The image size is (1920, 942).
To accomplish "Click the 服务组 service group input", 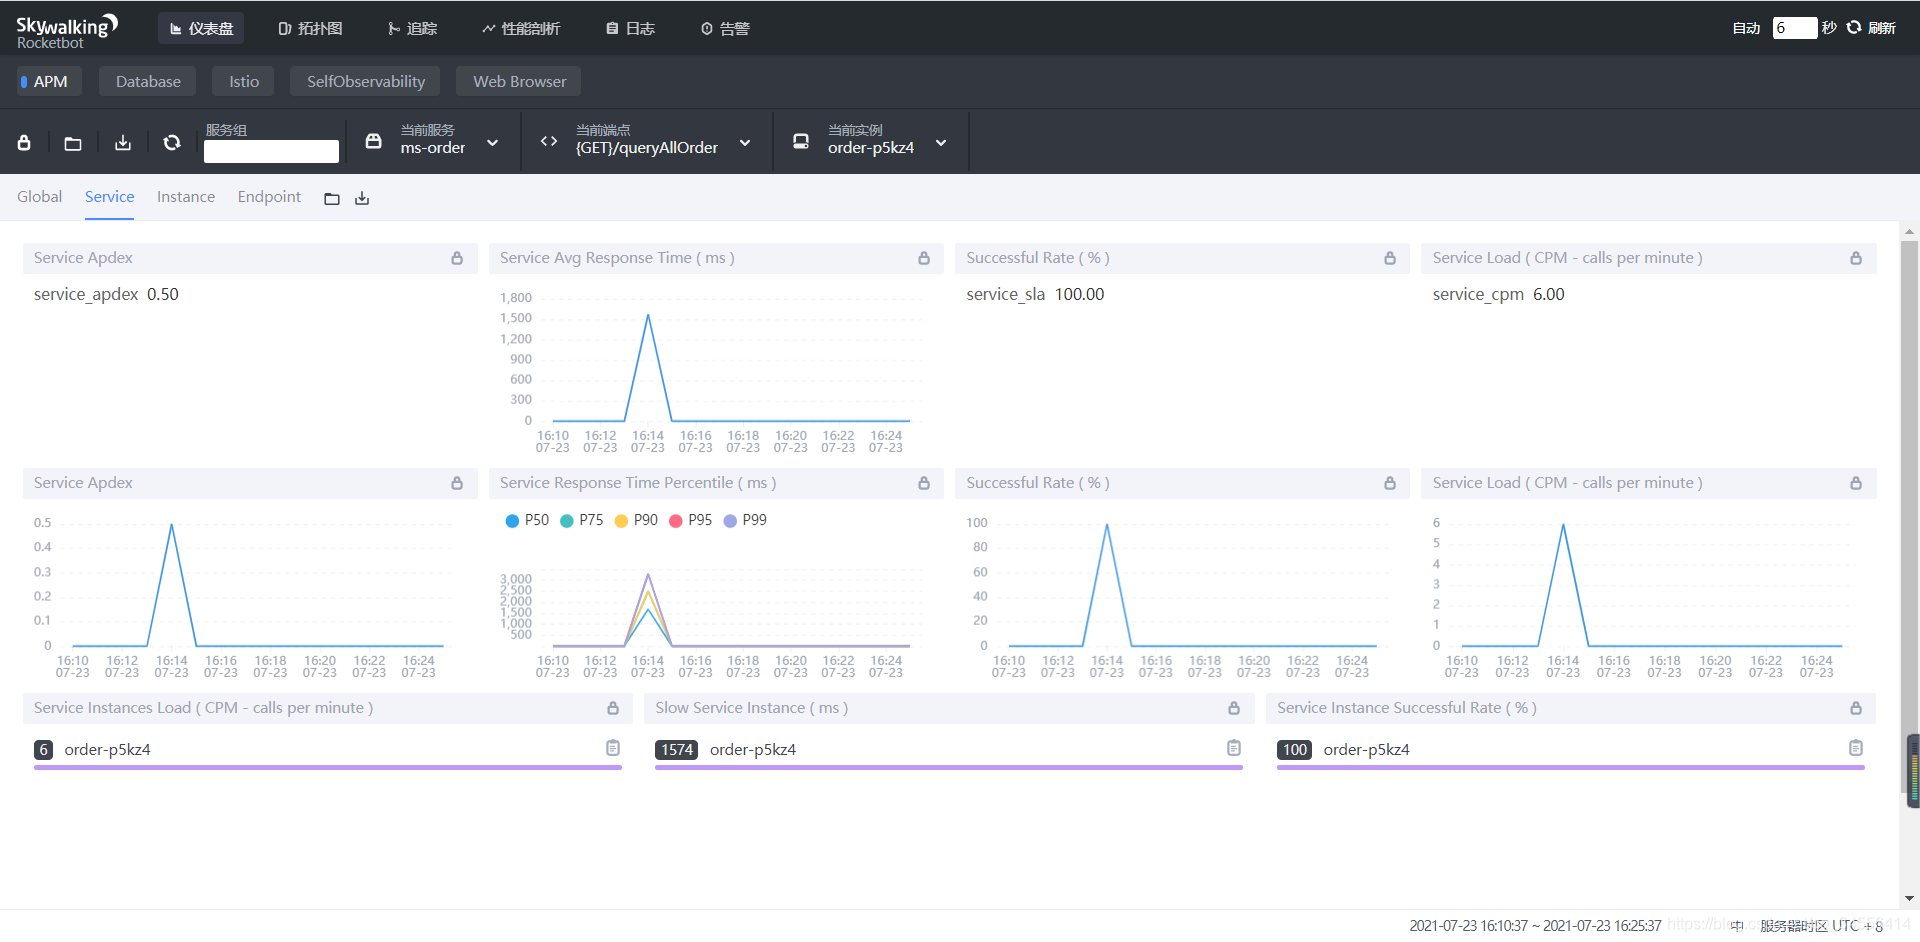I will pos(271,151).
